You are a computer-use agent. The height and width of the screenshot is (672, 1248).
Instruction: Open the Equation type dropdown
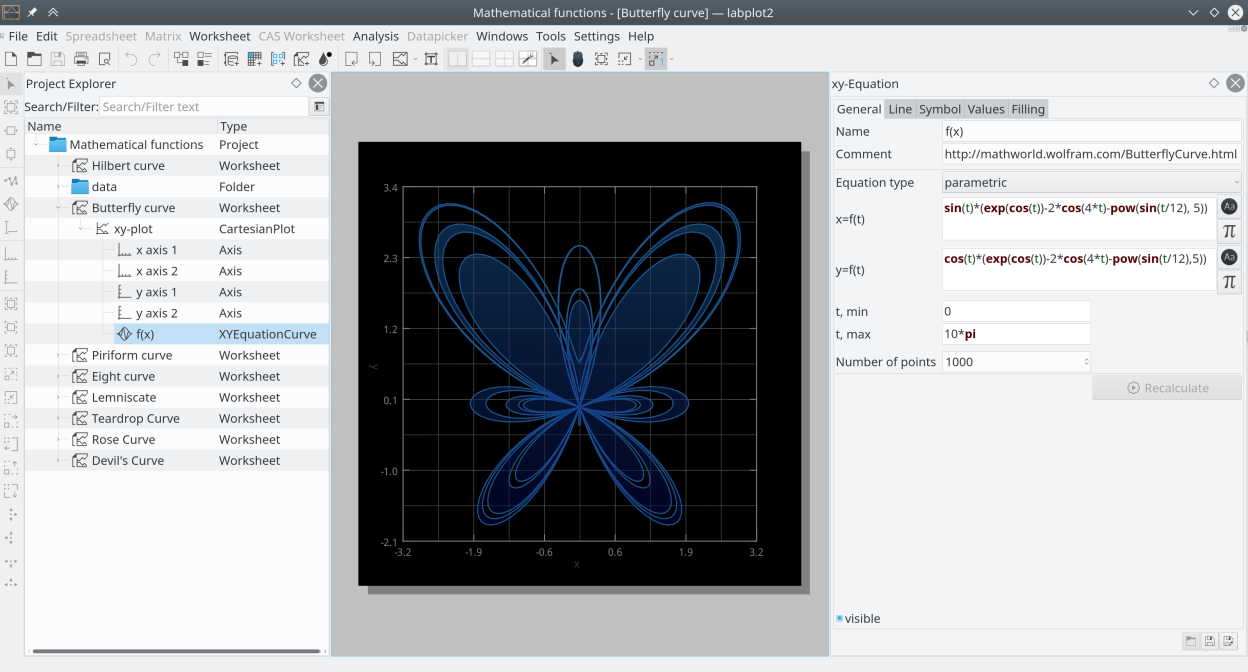pos(1091,182)
